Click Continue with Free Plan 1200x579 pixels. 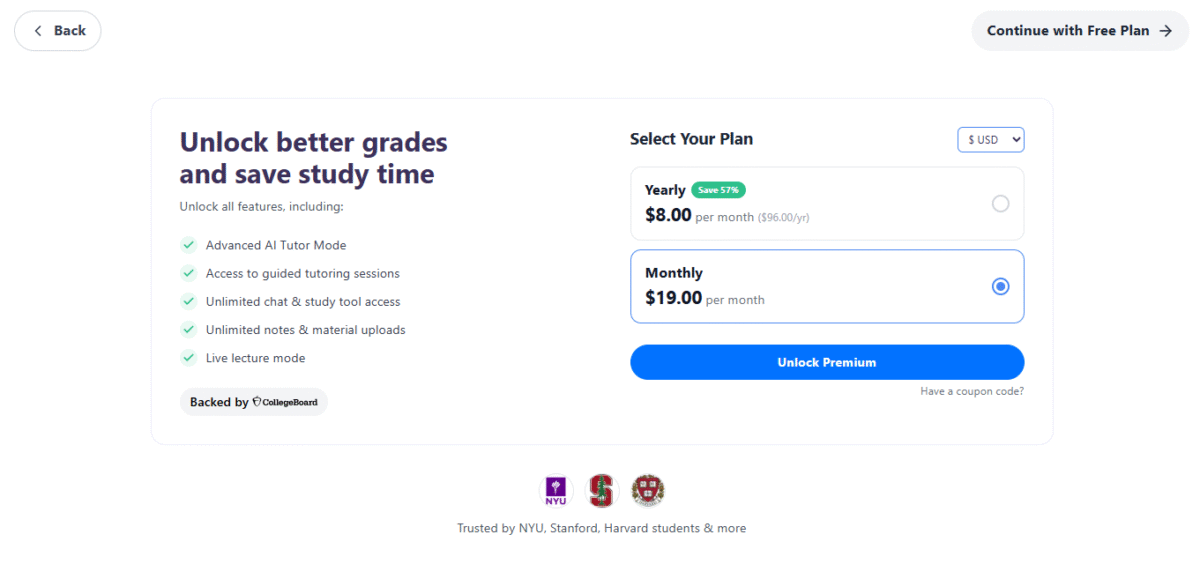coord(1080,31)
